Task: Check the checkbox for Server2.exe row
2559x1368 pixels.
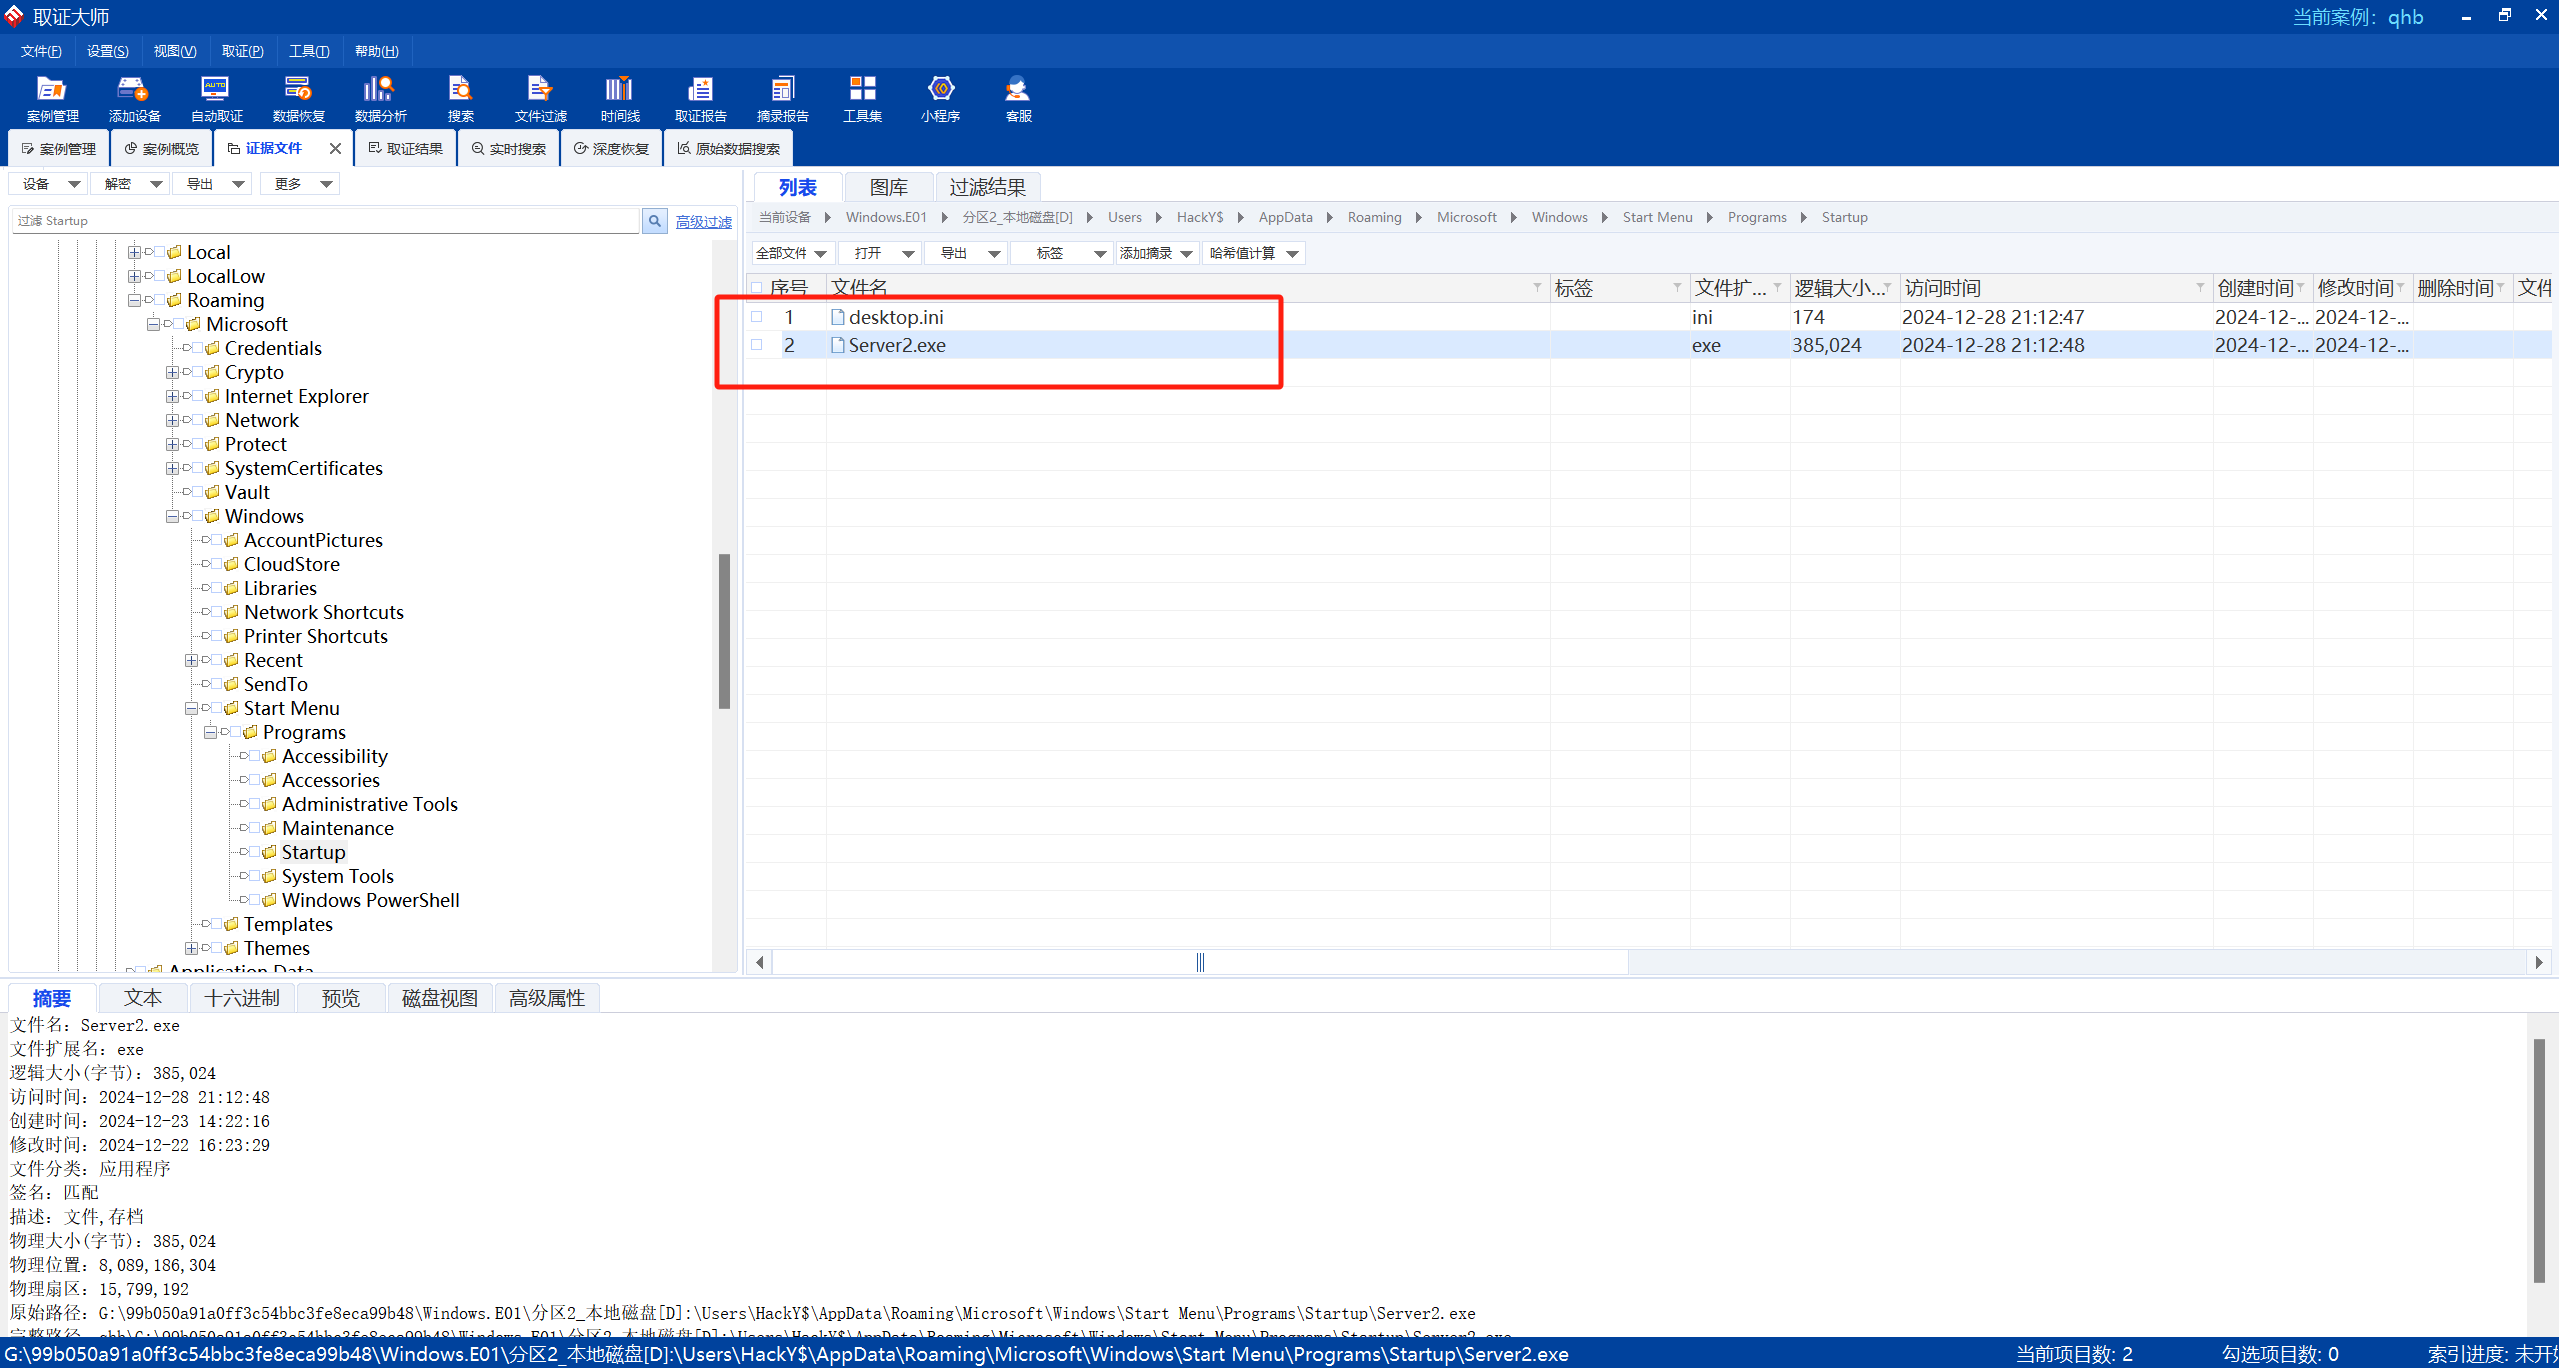Action: pos(757,345)
